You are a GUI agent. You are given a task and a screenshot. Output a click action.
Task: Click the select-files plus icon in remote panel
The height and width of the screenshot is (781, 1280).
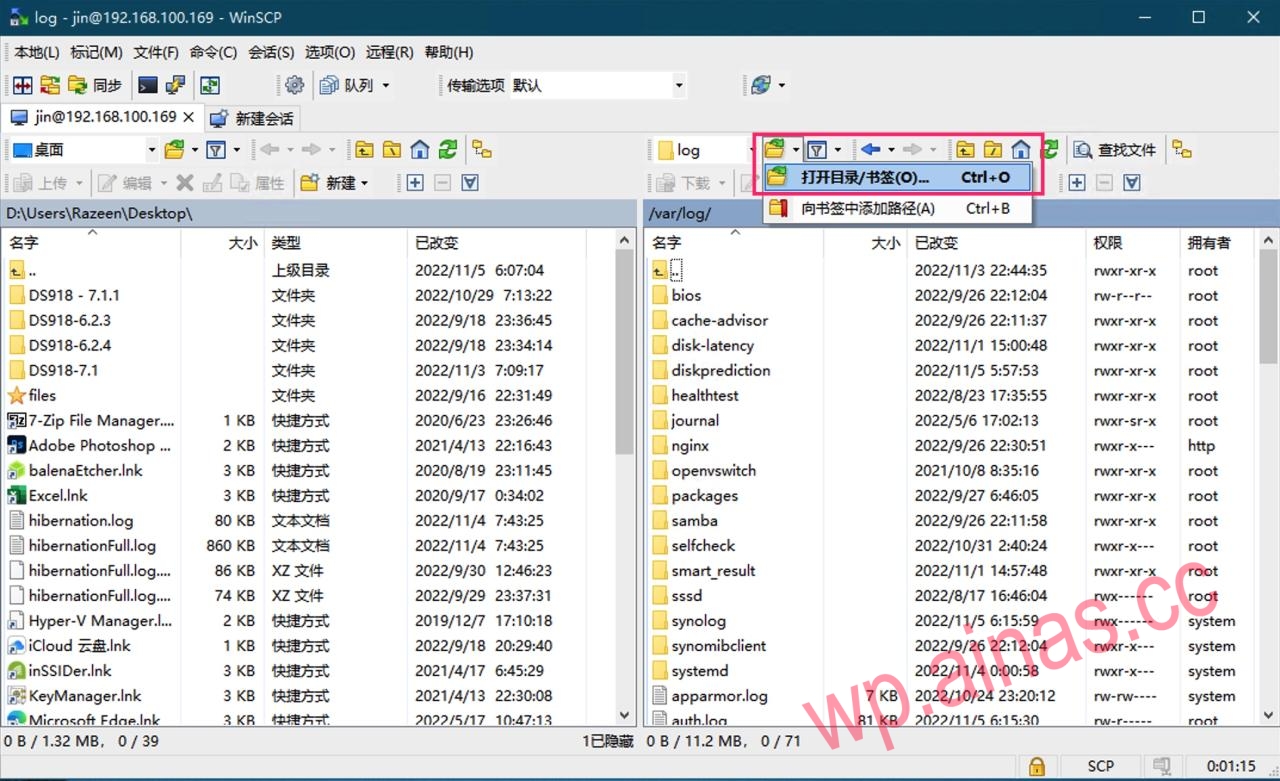pyautogui.click(x=1077, y=183)
